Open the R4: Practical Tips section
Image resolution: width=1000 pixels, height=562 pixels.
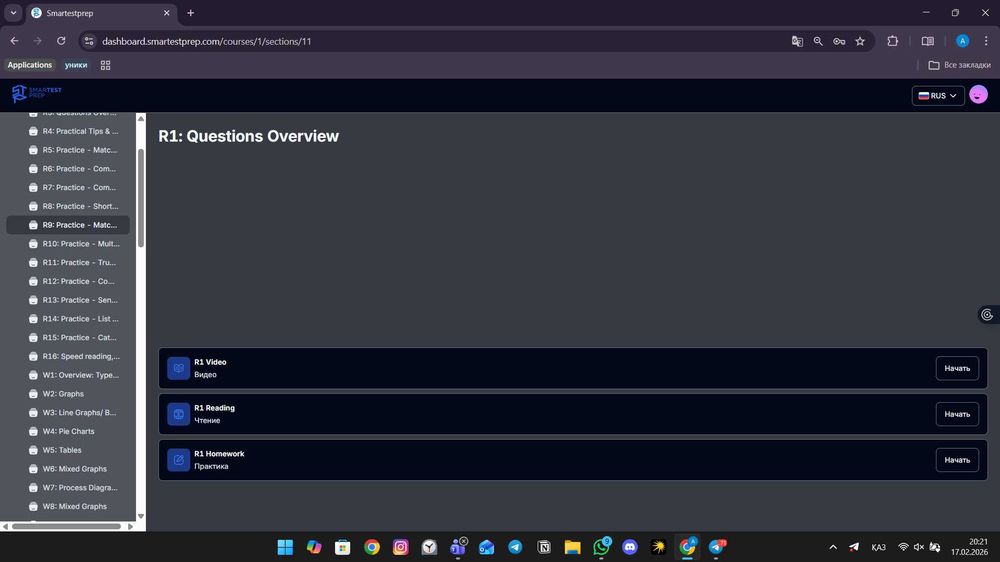tap(68, 131)
